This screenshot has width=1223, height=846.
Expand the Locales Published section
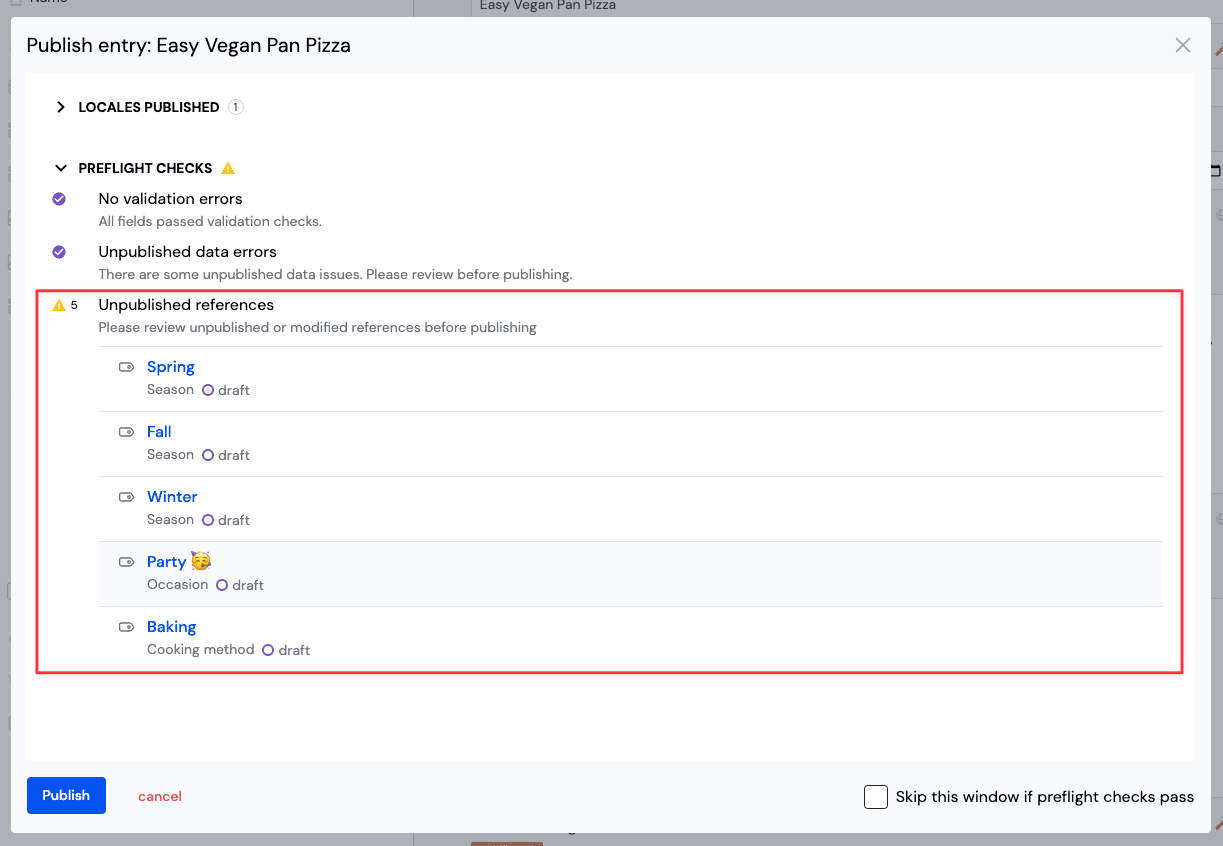[x=61, y=107]
